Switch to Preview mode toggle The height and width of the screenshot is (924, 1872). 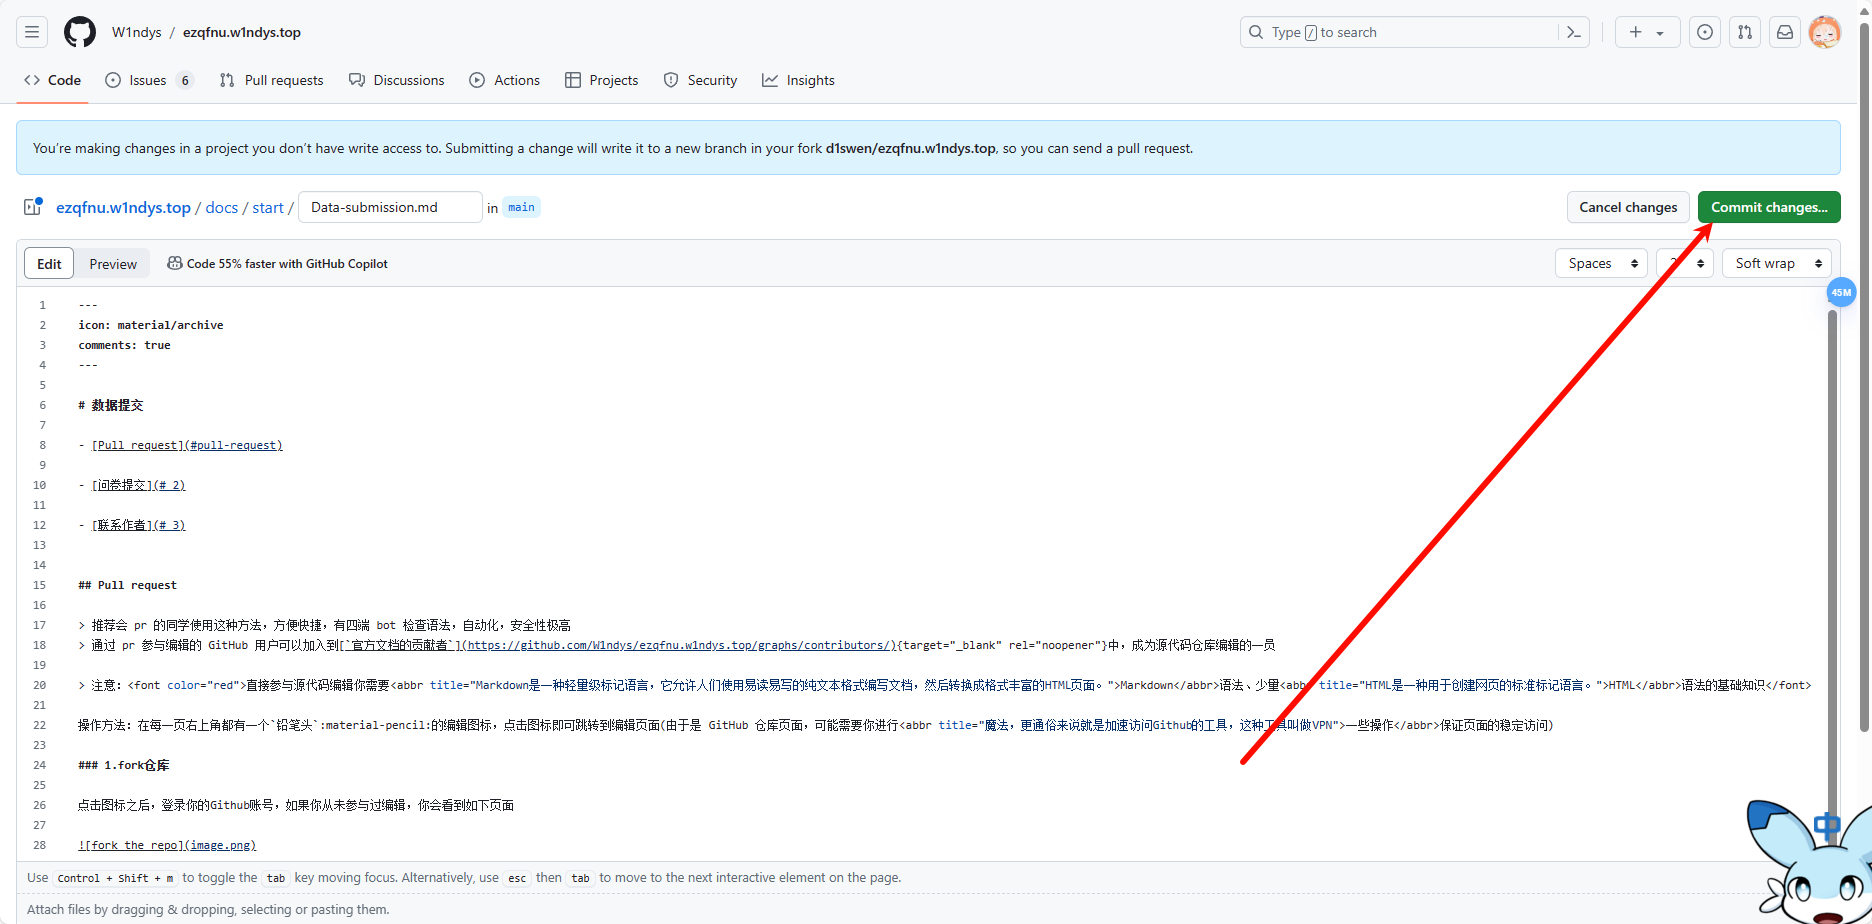113,264
